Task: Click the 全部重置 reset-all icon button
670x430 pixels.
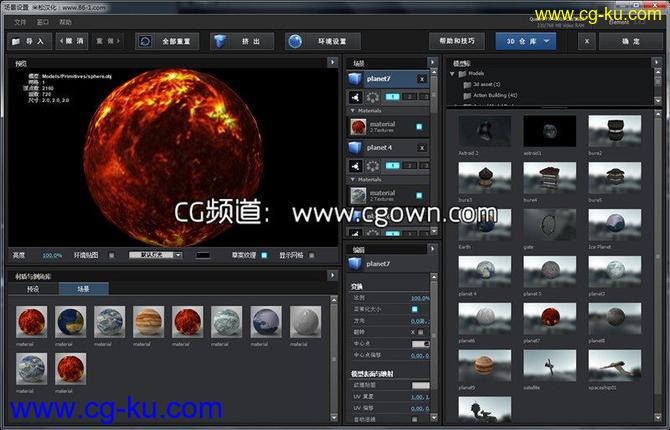Action: click(145, 41)
